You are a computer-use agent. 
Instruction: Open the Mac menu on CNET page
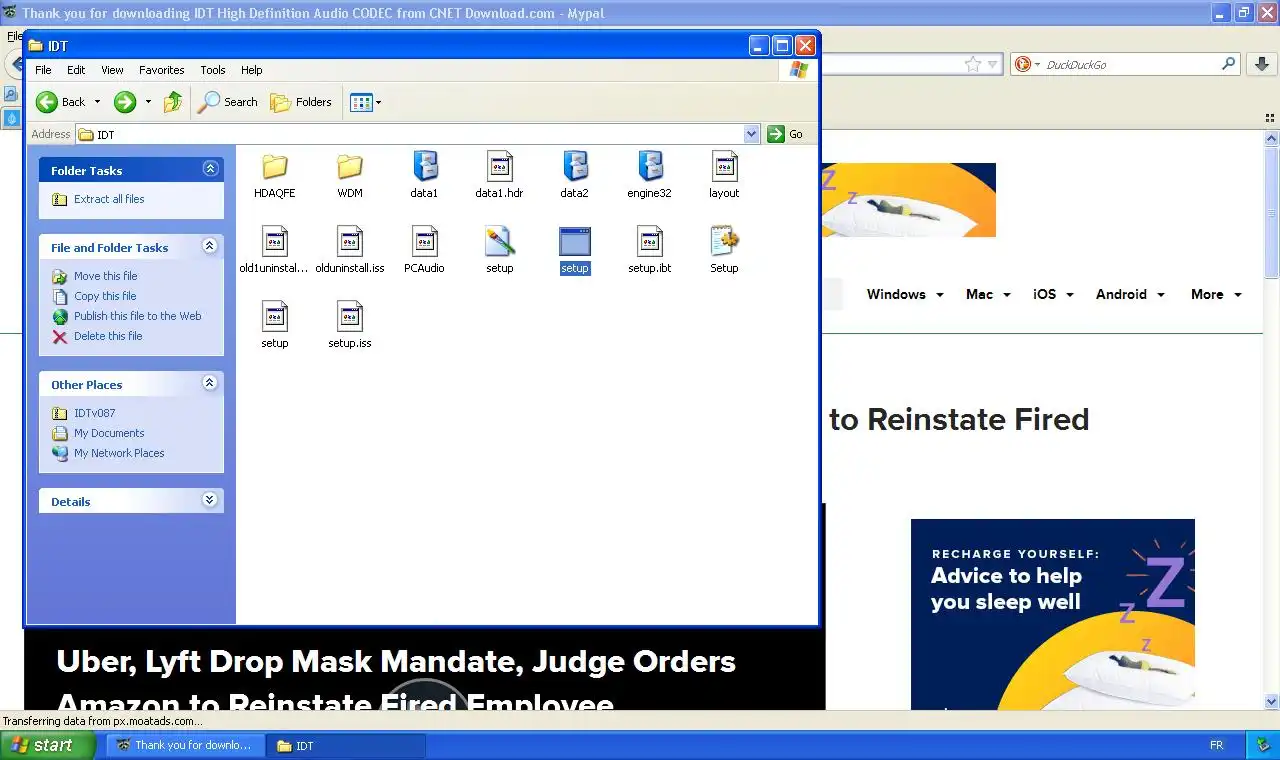click(988, 294)
